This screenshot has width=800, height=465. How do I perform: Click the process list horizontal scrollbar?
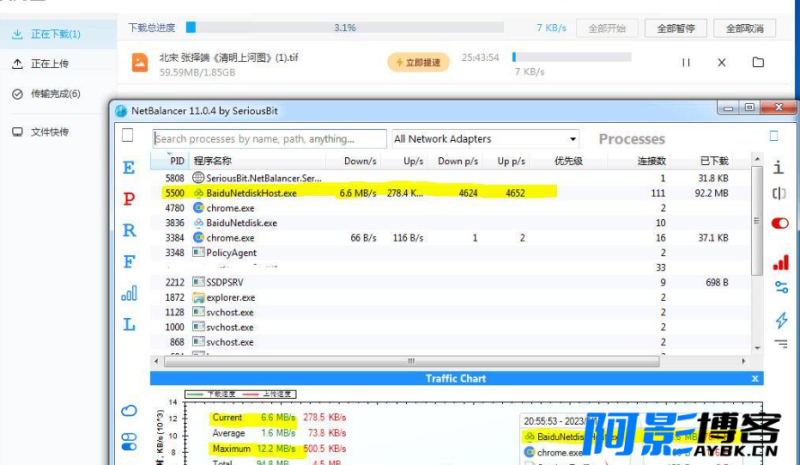pos(411,361)
